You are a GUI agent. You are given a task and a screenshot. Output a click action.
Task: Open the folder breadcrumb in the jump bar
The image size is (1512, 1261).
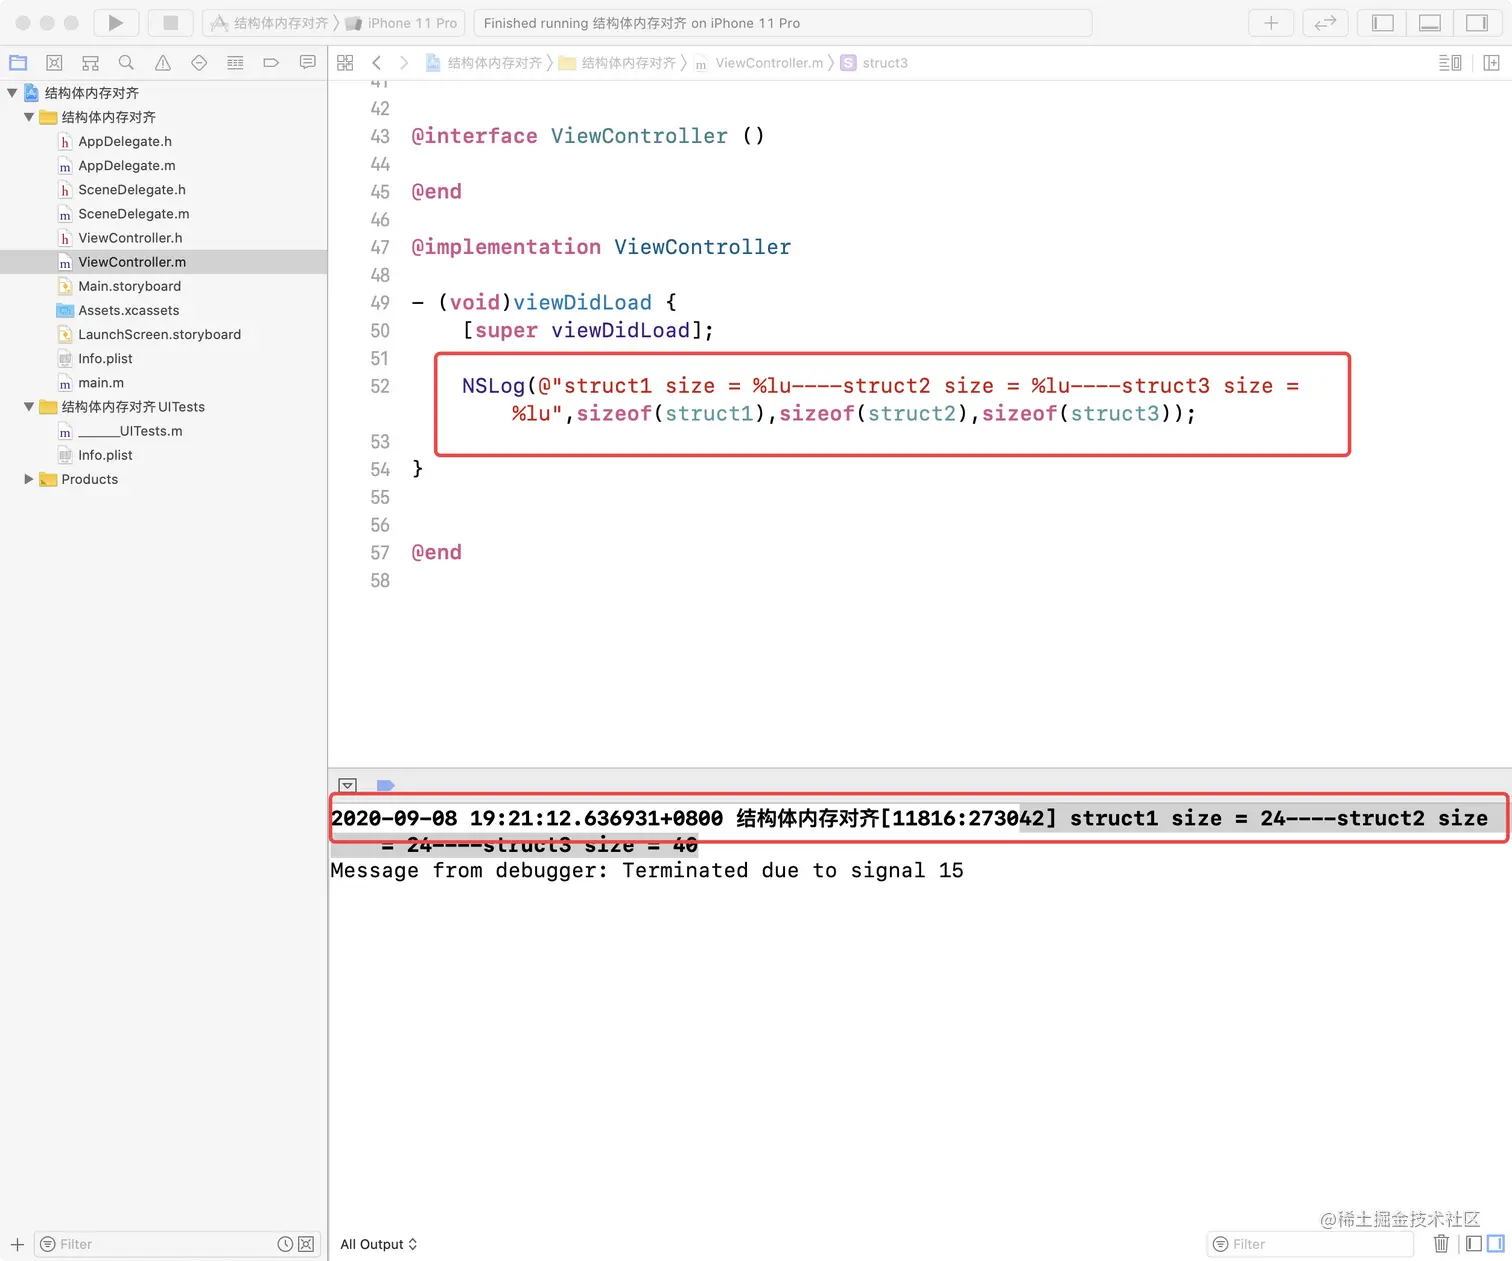[x=617, y=63]
